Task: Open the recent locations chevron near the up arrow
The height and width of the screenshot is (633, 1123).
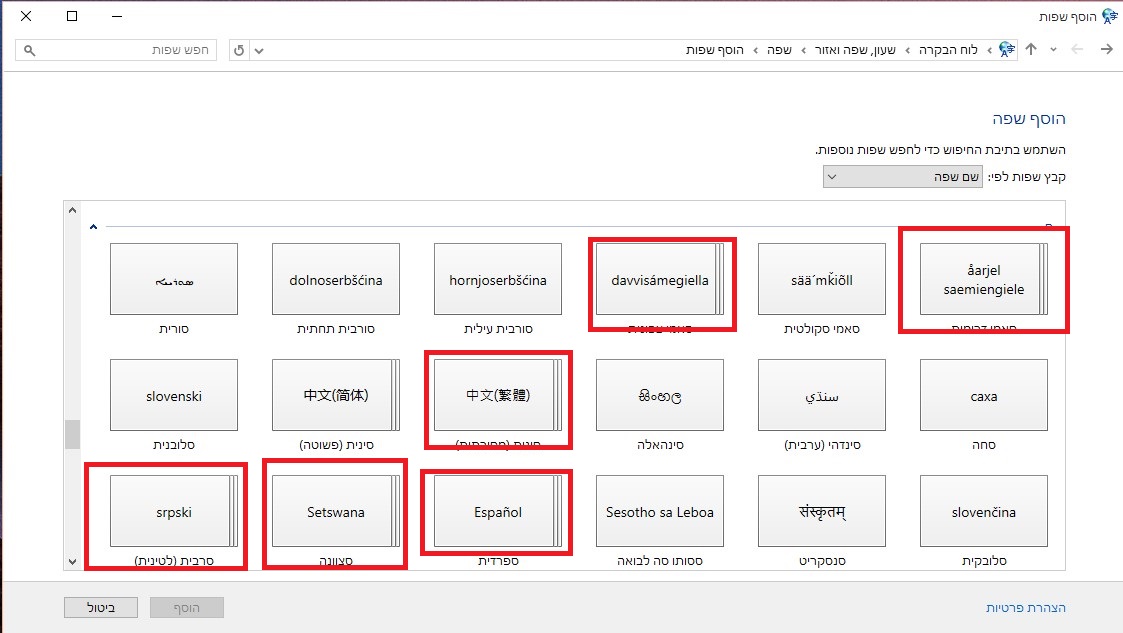Action: (1053, 50)
